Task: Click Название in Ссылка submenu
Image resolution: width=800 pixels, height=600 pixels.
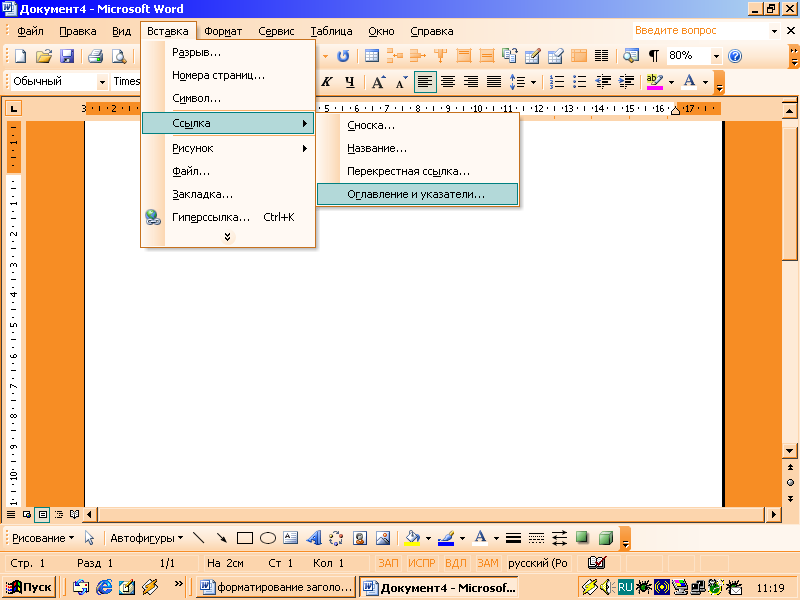Action: 417,148
